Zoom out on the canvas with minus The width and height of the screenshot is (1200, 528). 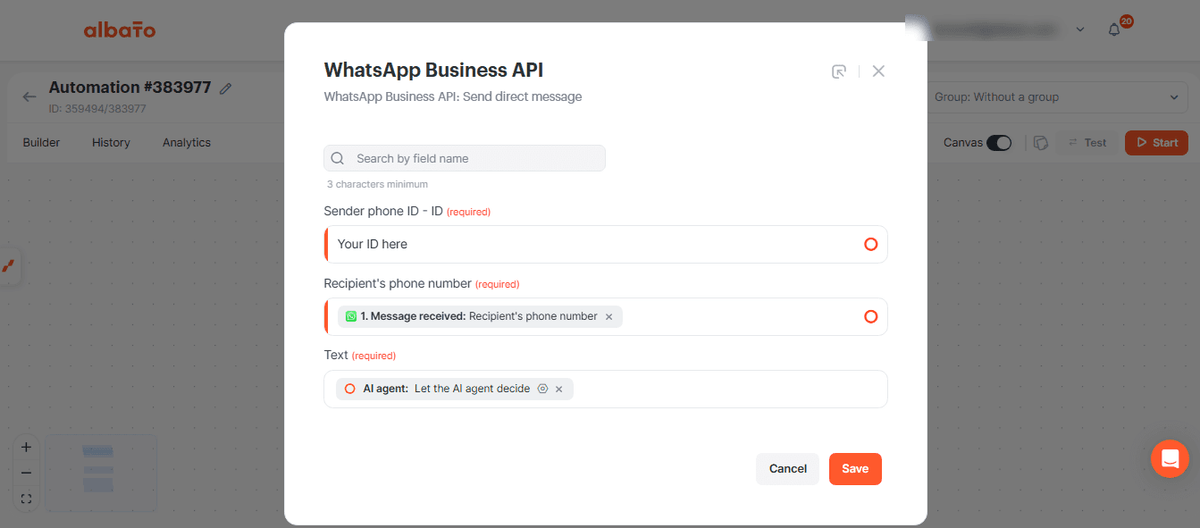coord(26,473)
